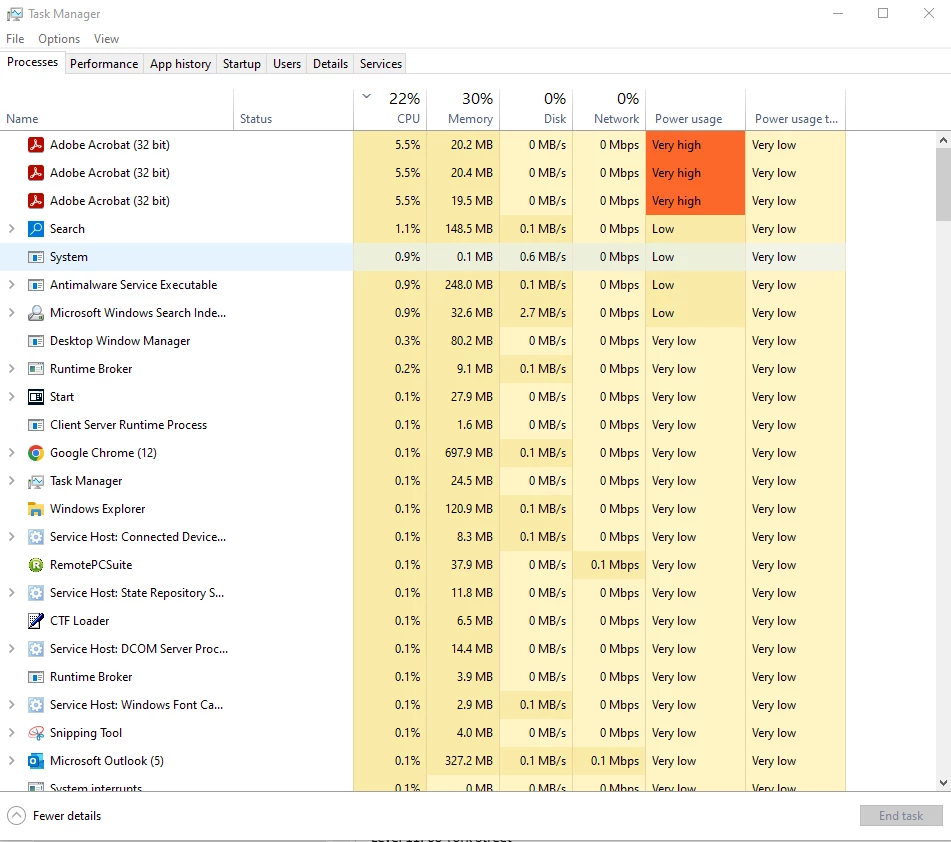Click the scrollbar up arrow
This screenshot has height=842, width=951.
pyautogui.click(x=943, y=140)
